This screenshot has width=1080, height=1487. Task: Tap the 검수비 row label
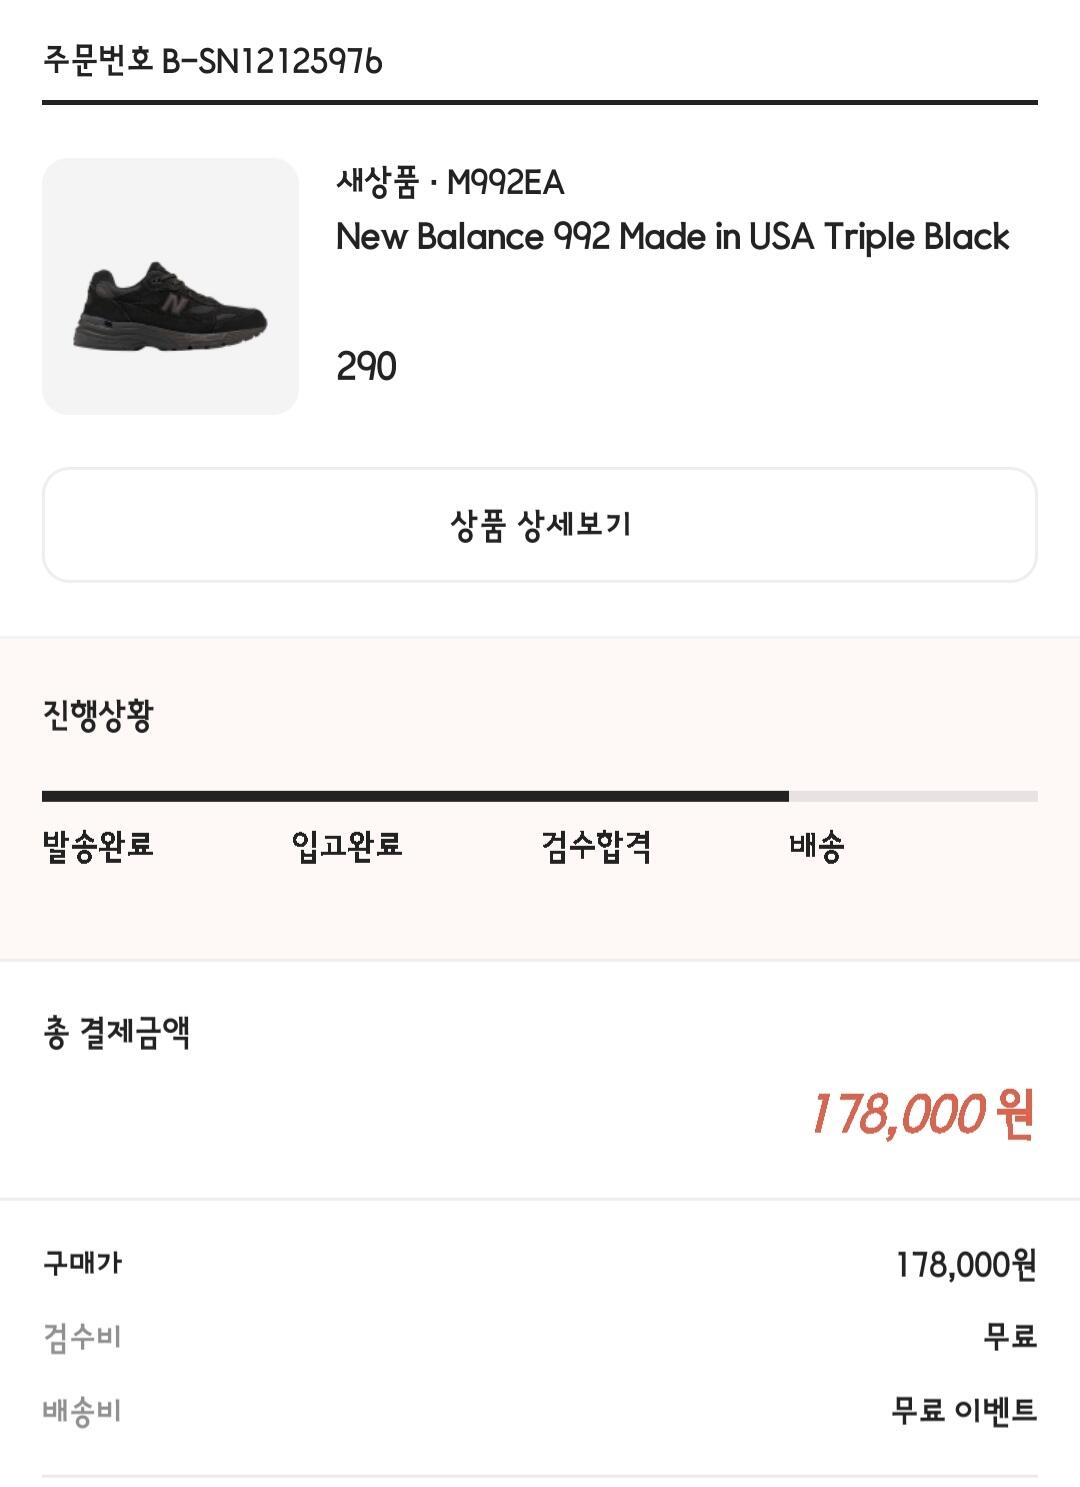[82, 1337]
